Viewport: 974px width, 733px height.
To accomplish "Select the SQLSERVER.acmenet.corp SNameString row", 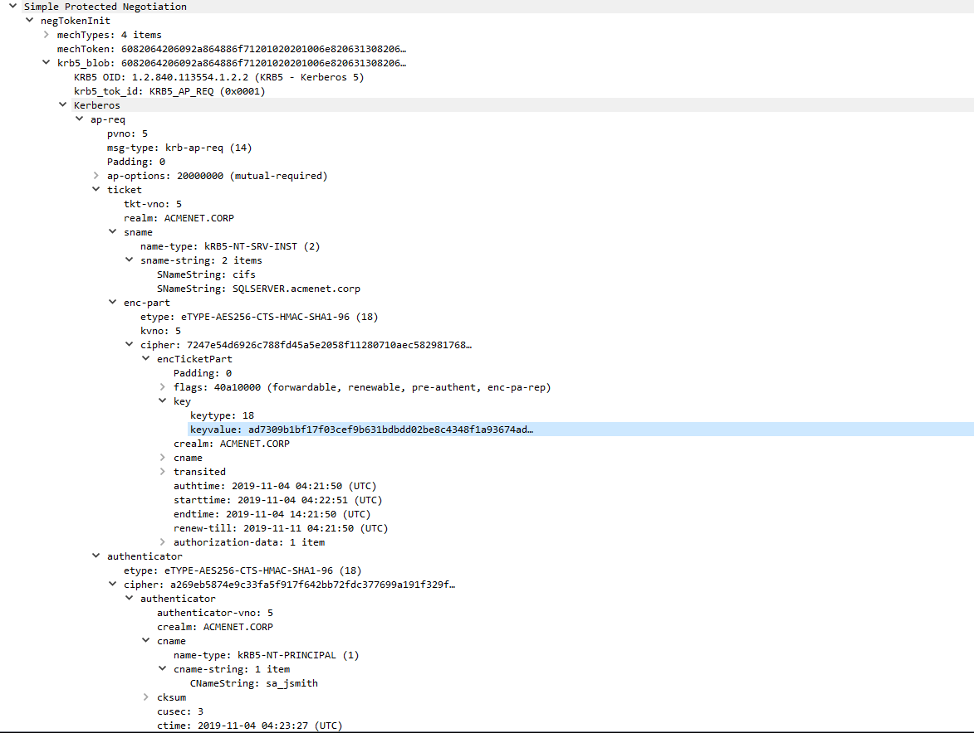I will [258, 289].
